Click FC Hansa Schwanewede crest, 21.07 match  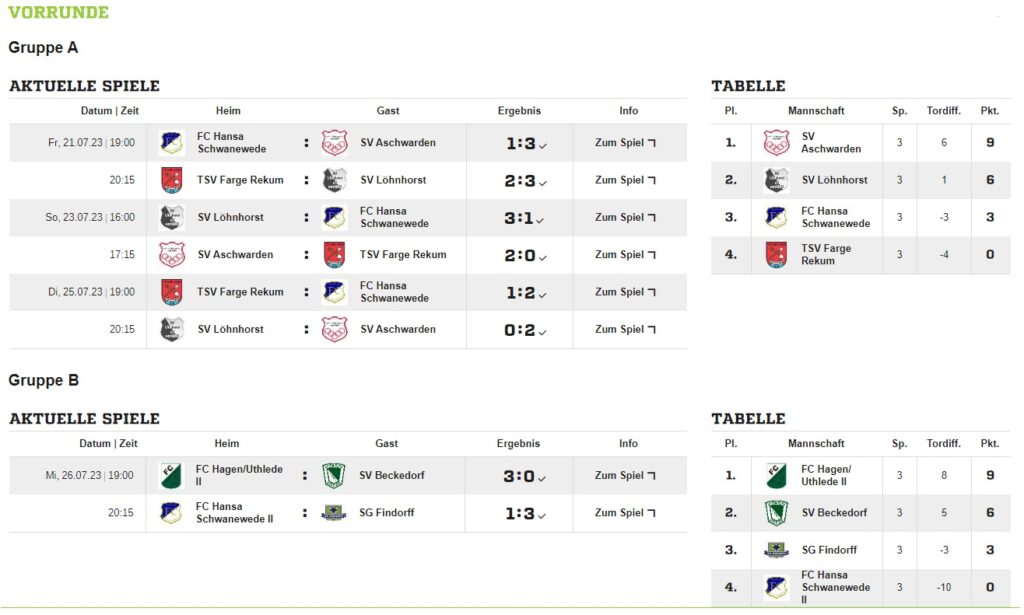(172, 143)
